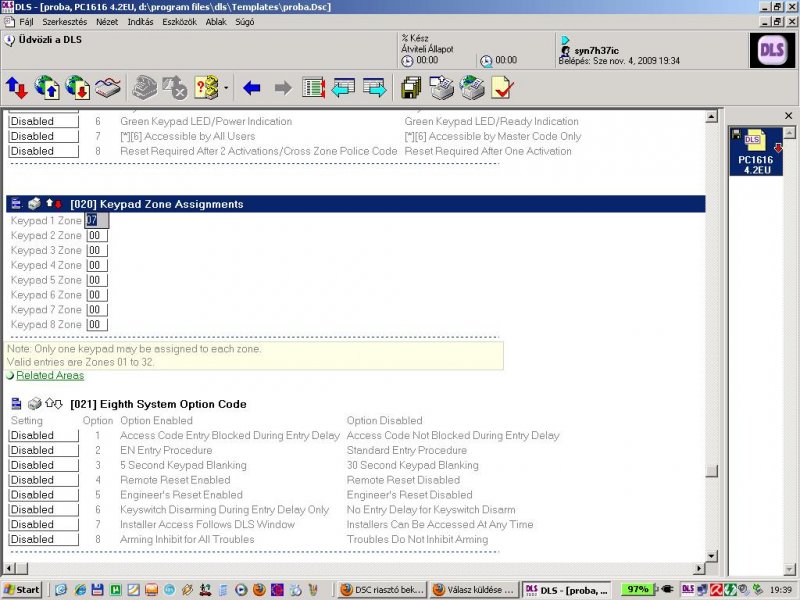Click the green section list icon
800x600 pixels.
pos(313,88)
